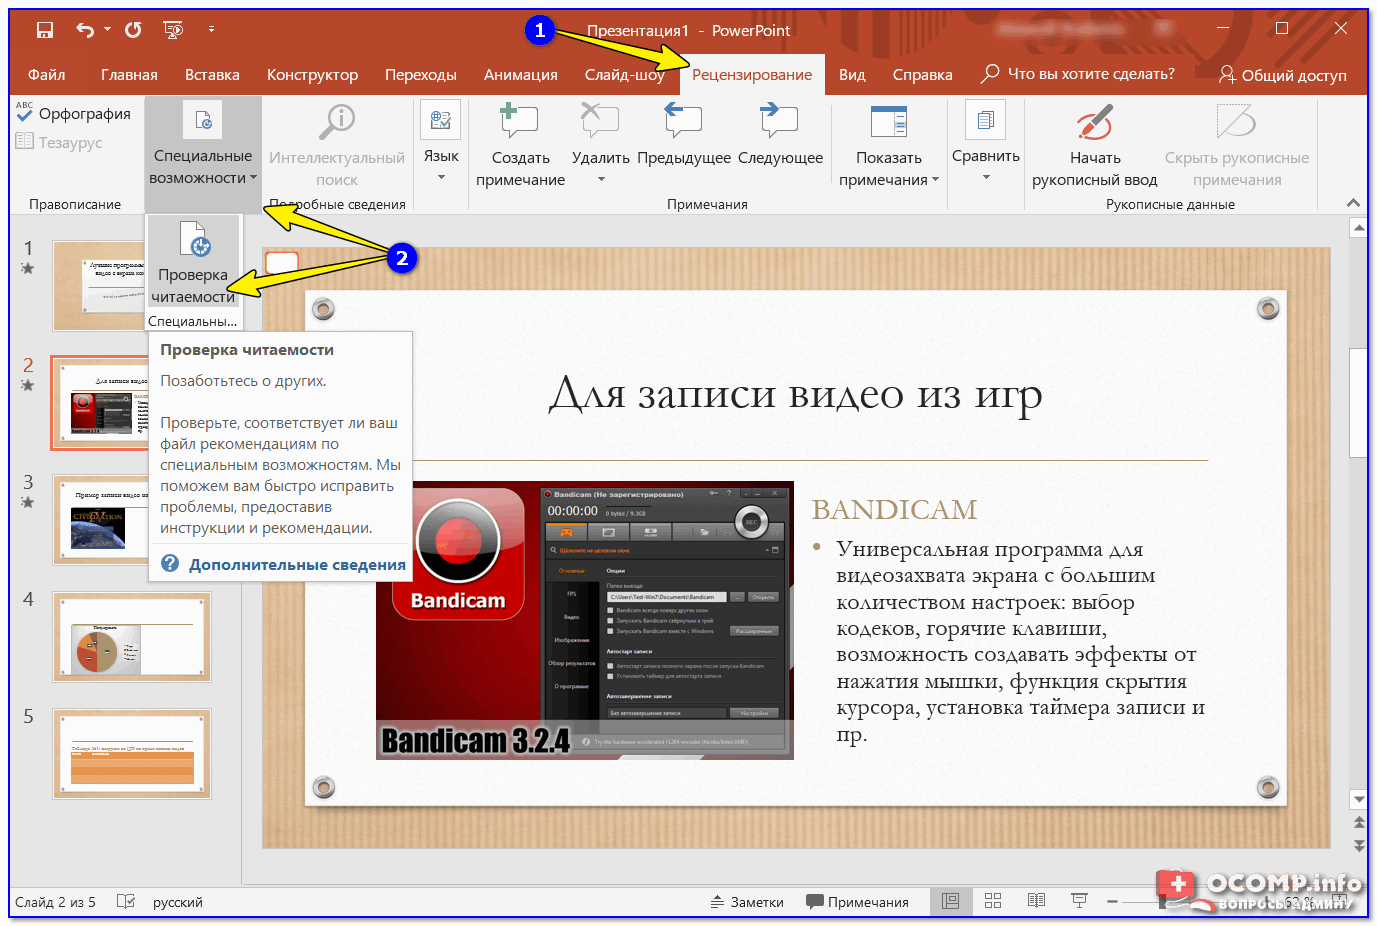
Task: Click the vertical scrollbar up arrow
Action: click(1358, 228)
